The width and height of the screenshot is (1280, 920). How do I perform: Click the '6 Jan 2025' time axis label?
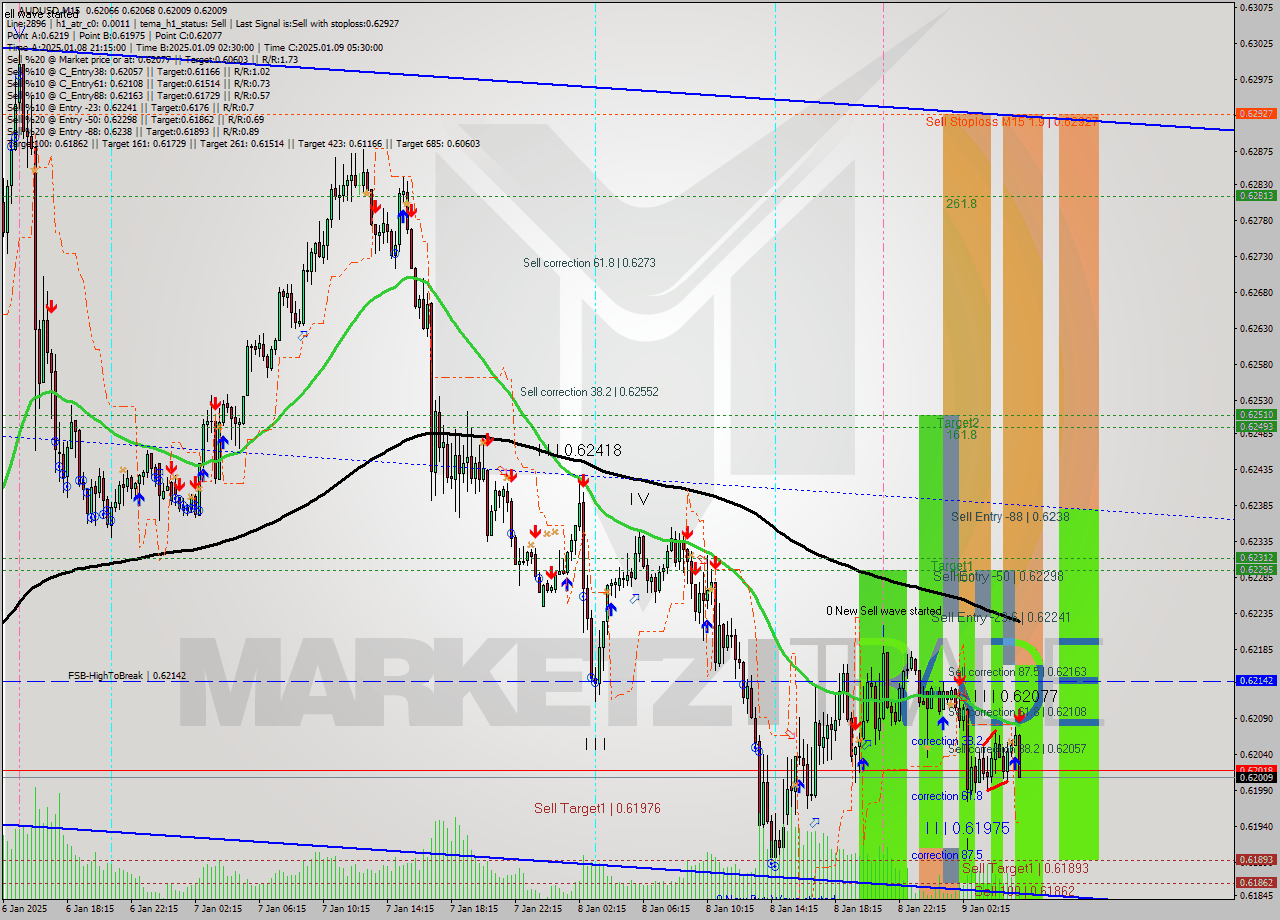click(26, 910)
